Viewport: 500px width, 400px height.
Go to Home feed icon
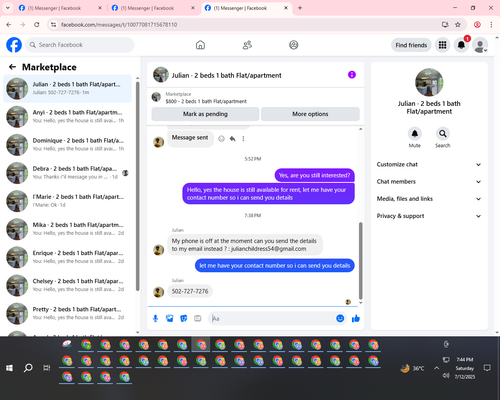200,45
